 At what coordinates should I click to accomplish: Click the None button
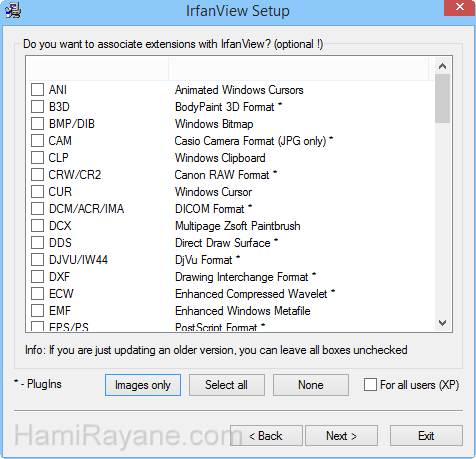click(311, 385)
